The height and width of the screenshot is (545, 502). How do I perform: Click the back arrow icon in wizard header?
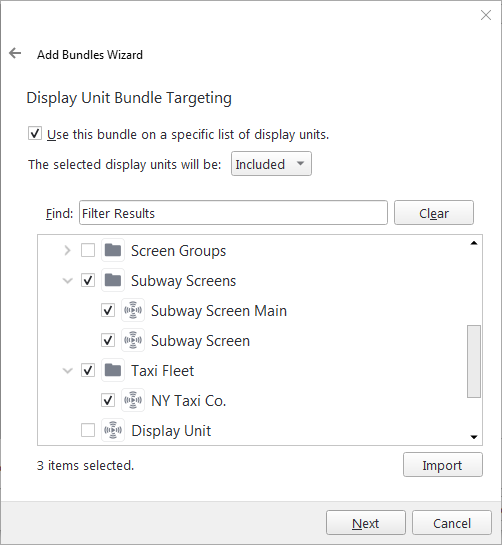[x=15, y=54]
